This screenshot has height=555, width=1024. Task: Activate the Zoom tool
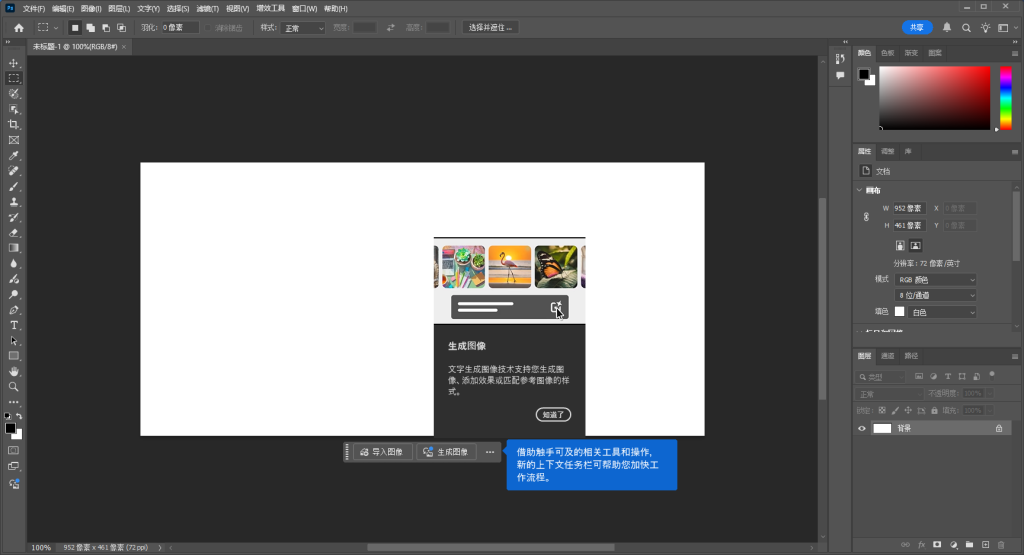14,386
